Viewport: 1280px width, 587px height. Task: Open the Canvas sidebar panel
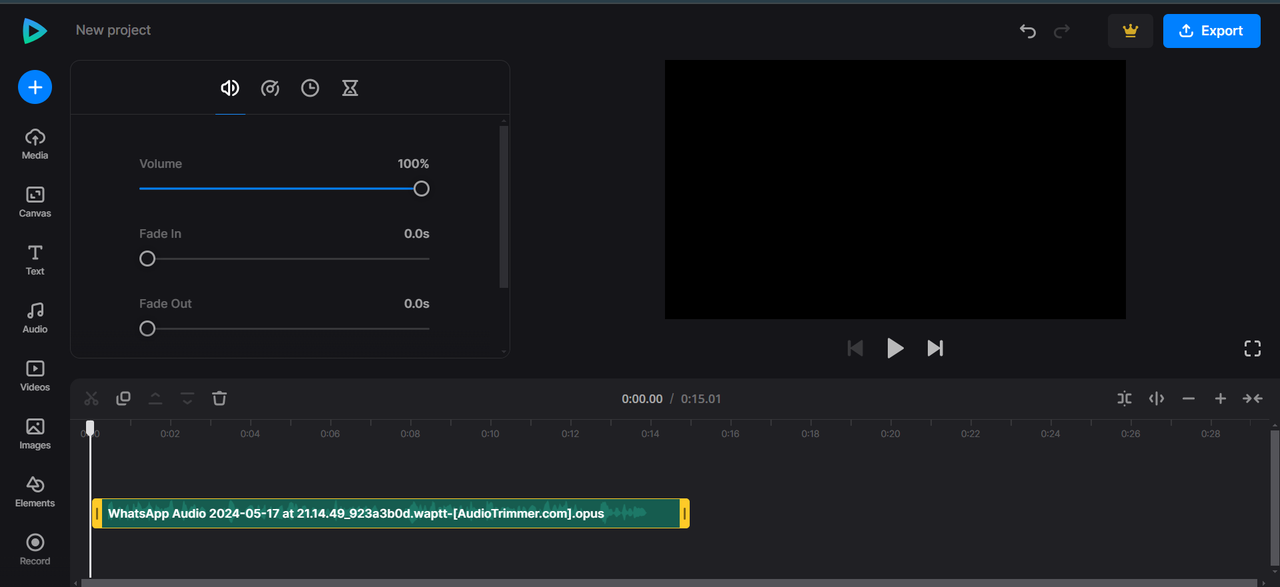pyautogui.click(x=35, y=202)
